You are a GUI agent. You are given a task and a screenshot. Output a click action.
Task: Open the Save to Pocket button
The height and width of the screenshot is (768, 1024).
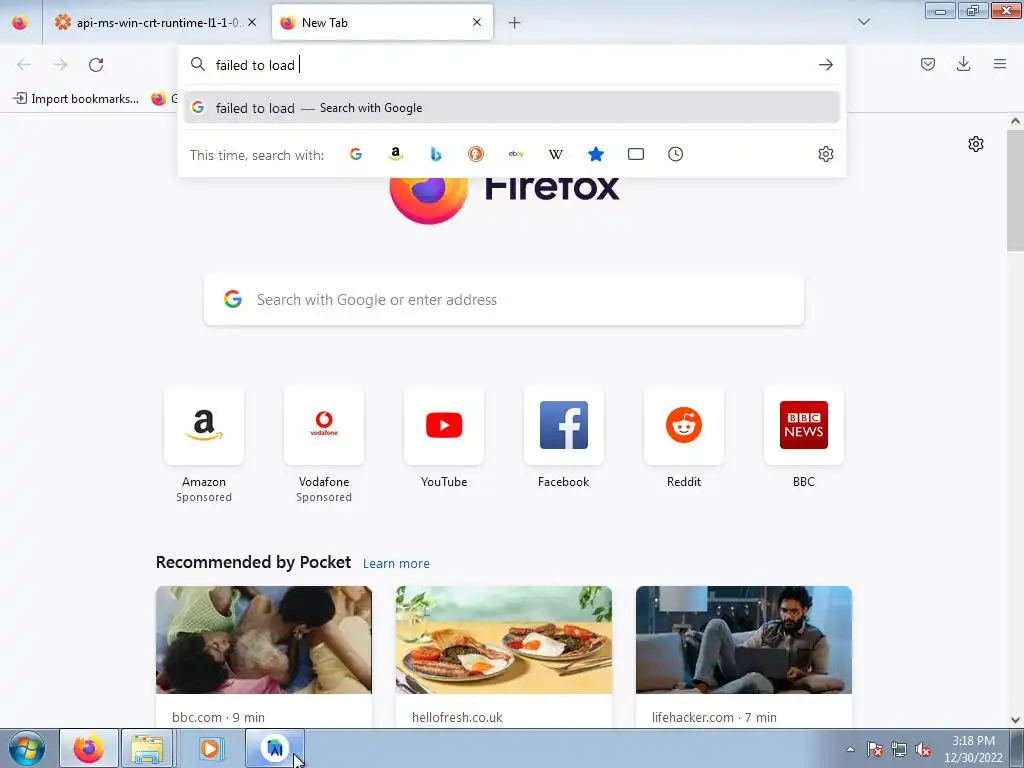pyautogui.click(x=927, y=64)
